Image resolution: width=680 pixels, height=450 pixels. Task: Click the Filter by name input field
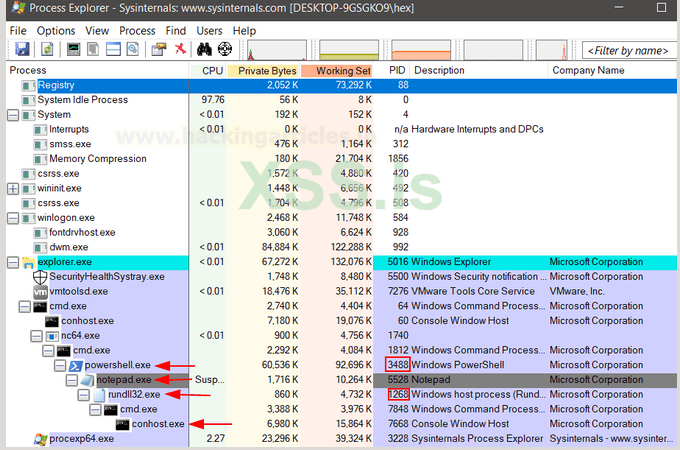click(627, 50)
